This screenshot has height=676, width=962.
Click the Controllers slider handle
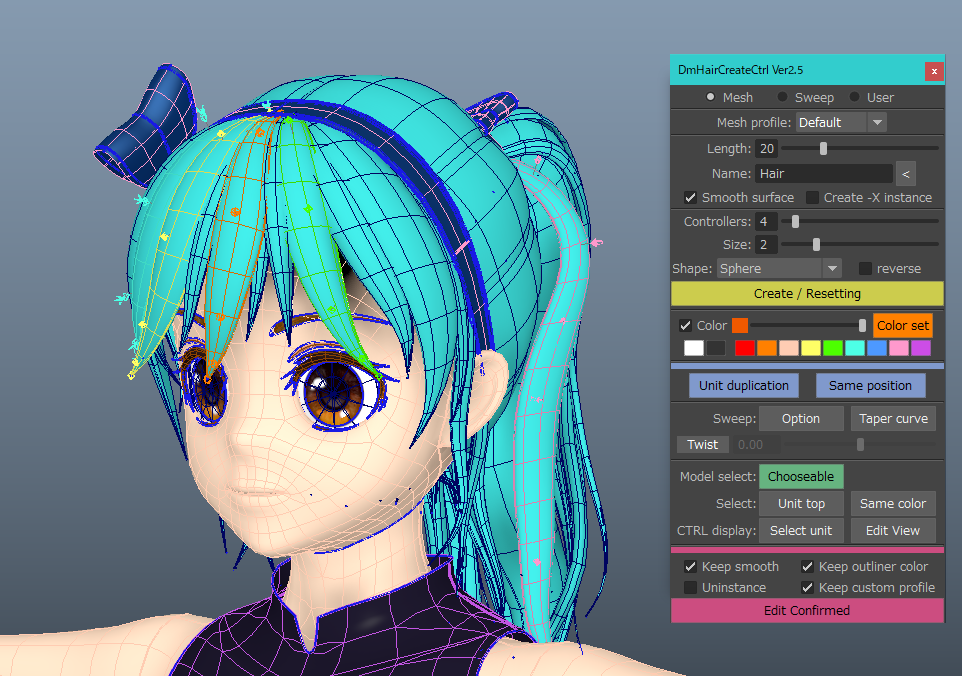pos(795,221)
